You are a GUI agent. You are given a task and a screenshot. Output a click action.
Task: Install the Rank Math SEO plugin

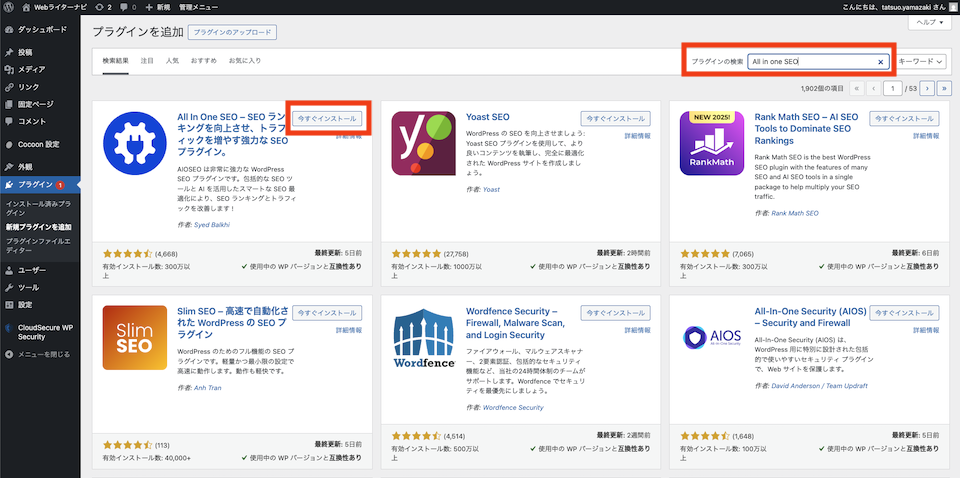[x=904, y=119]
